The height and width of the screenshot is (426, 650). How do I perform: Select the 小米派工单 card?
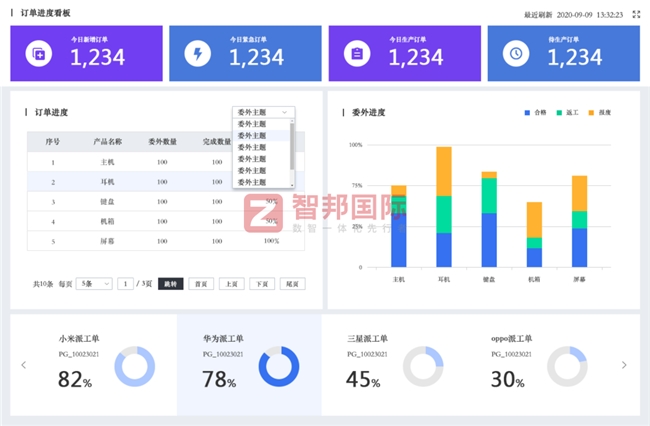[93, 365]
